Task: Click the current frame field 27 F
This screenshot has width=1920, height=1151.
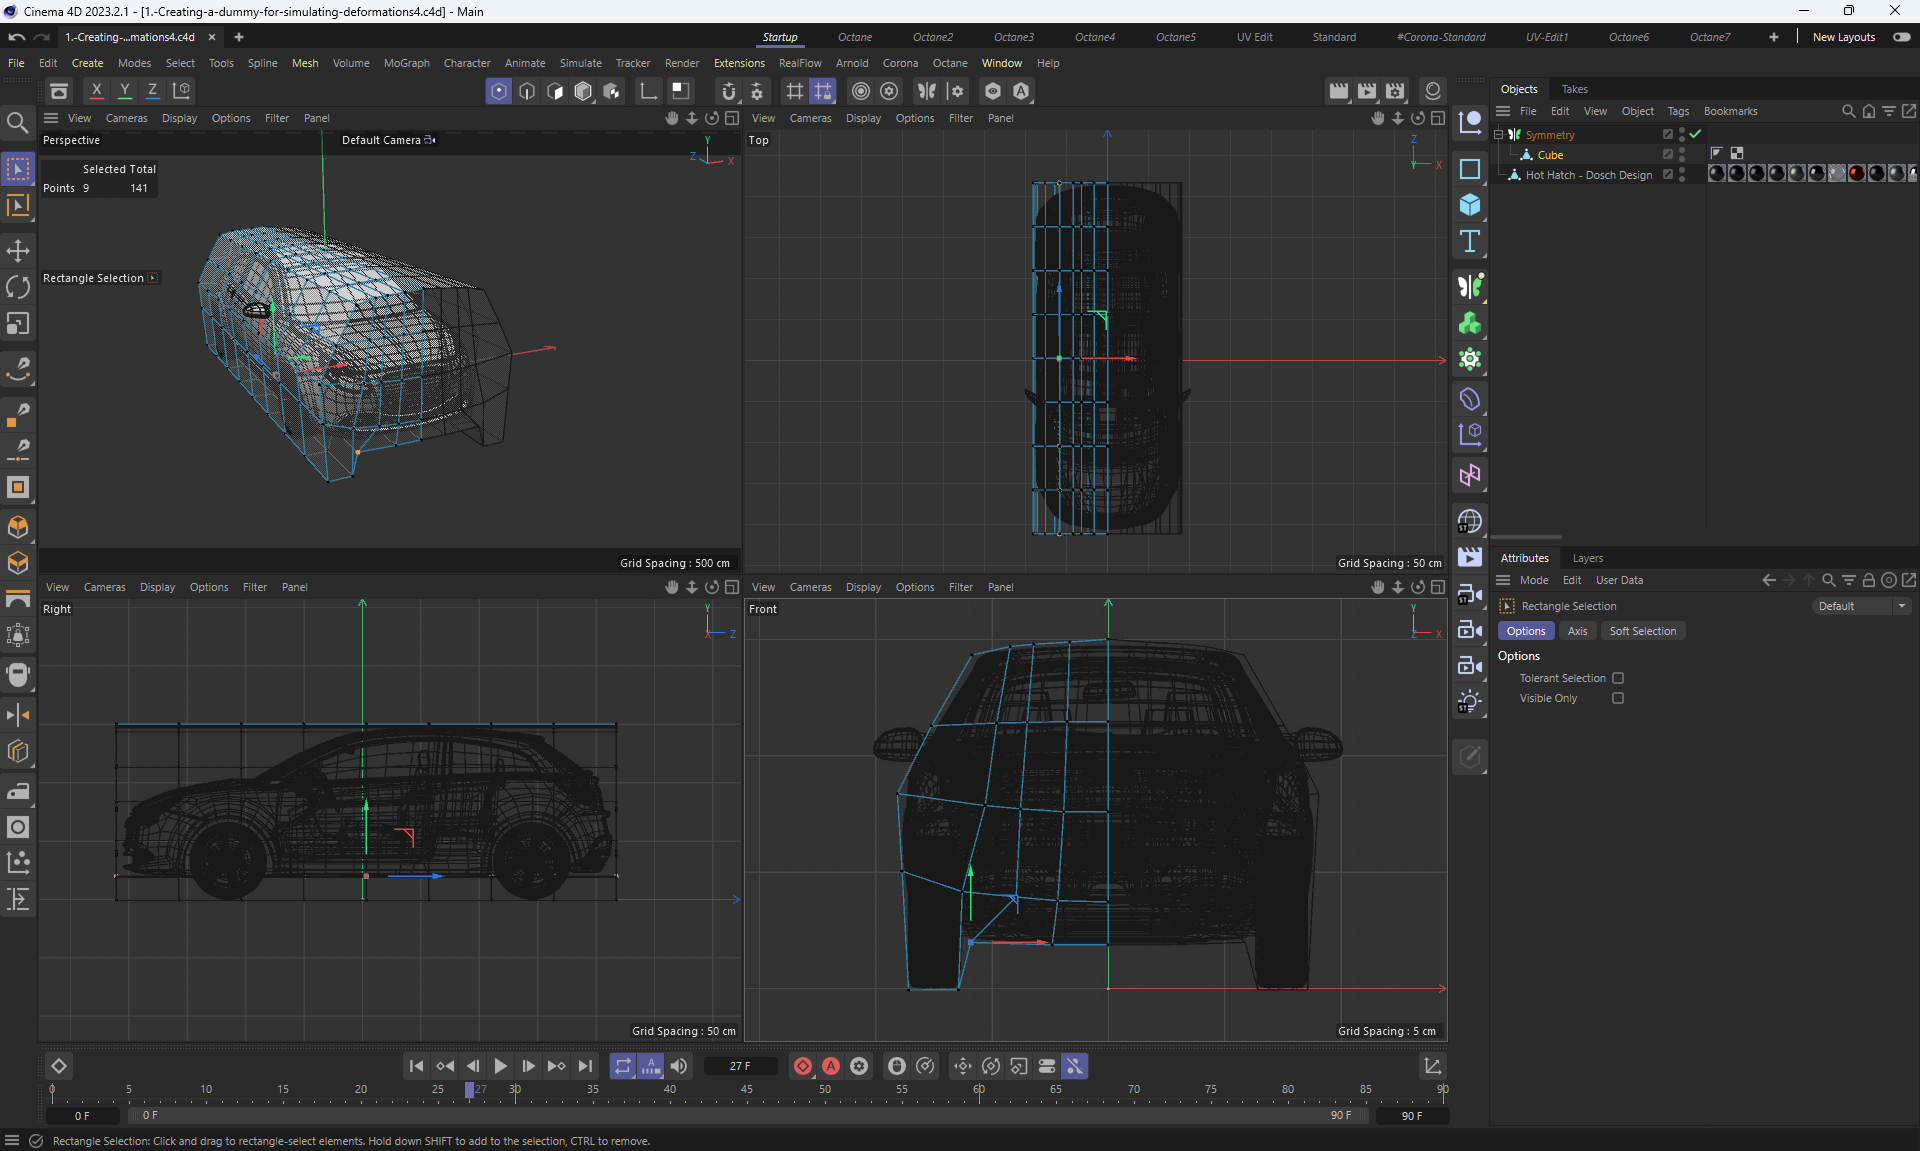Action: (x=740, y=1066)
